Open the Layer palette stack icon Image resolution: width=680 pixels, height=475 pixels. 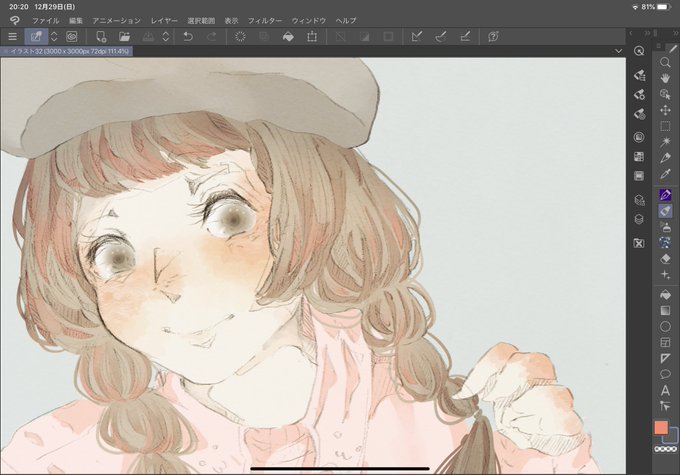[639, 219]
